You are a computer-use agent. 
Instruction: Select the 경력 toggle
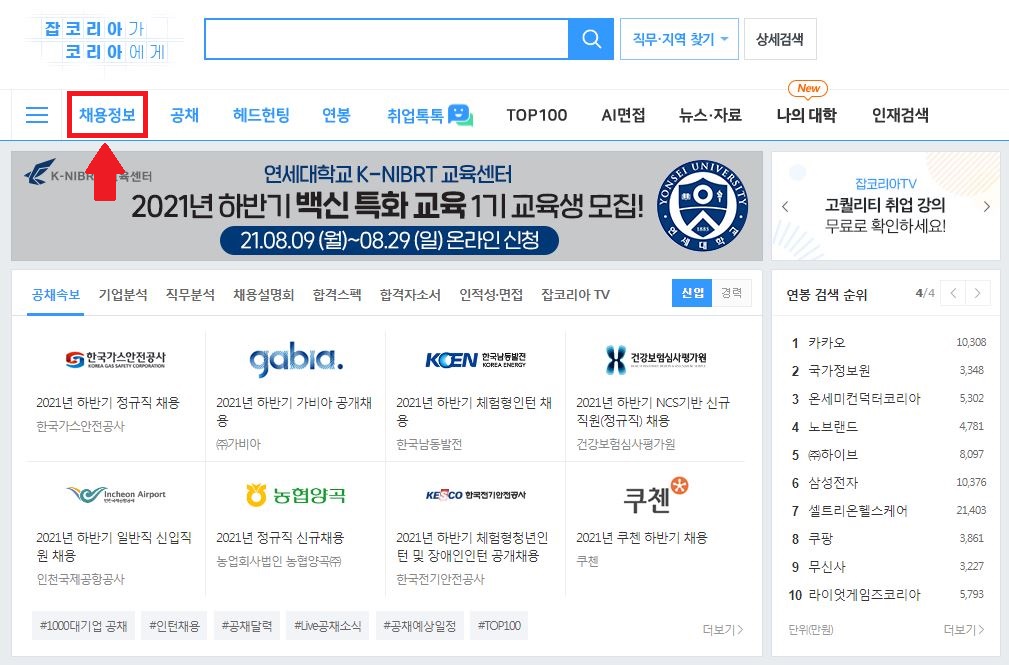tap(732, 293)
